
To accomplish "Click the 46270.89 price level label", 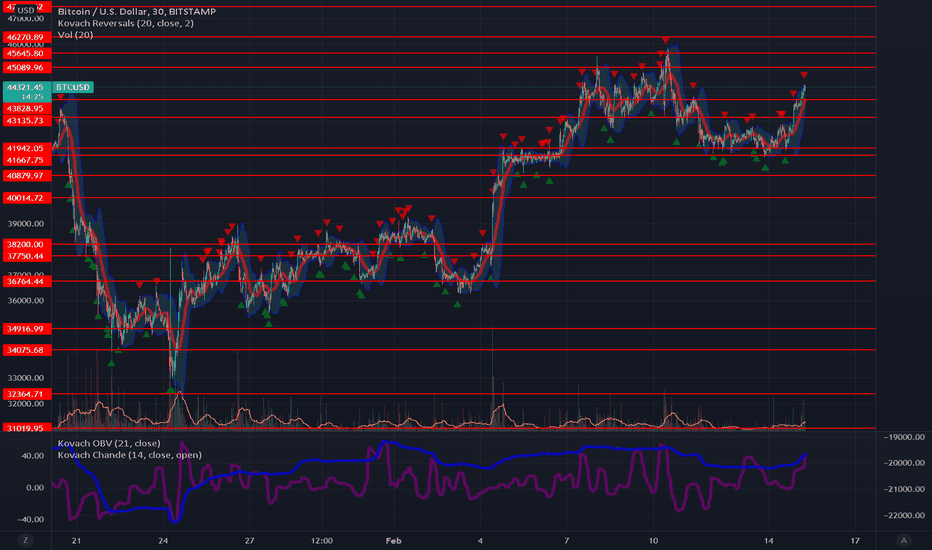I will point(27,37).
